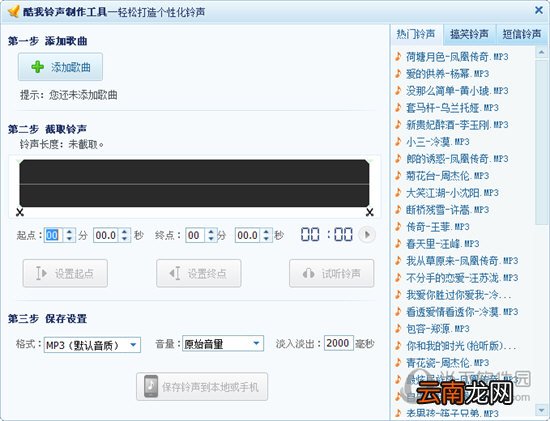The width and height of the screenshot is (550, 421).
Task: Click the 起点 minutes stepper arrows
Action: 69,235
